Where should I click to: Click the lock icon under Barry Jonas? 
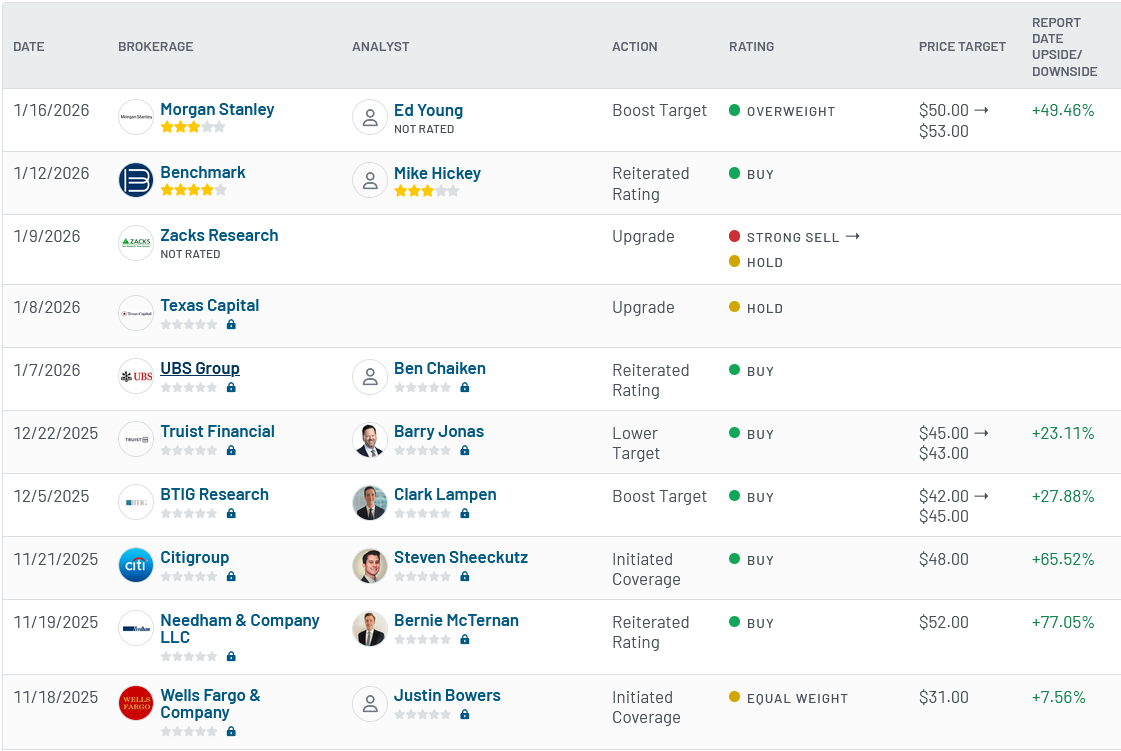tap(465, 451)
